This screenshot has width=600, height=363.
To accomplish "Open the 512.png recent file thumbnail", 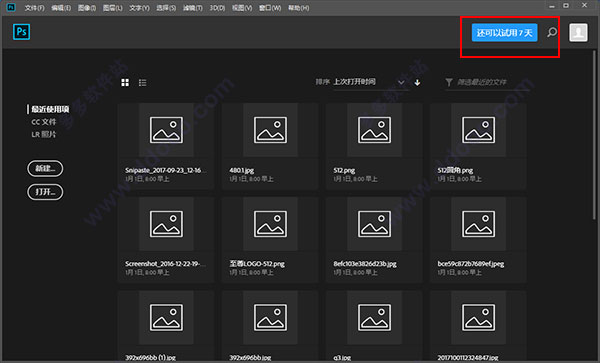I will tap(374, 130).
